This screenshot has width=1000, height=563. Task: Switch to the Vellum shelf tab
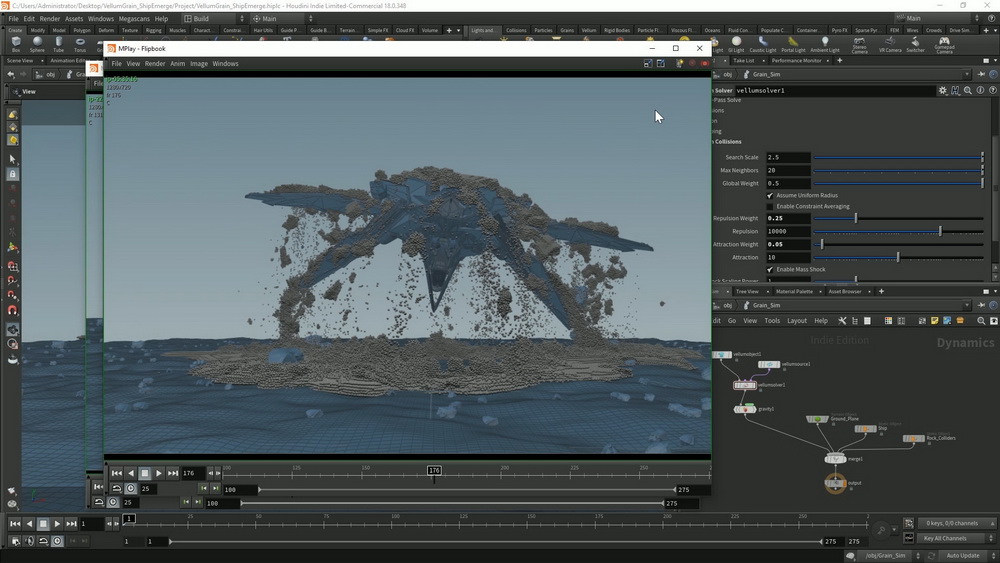589,30
